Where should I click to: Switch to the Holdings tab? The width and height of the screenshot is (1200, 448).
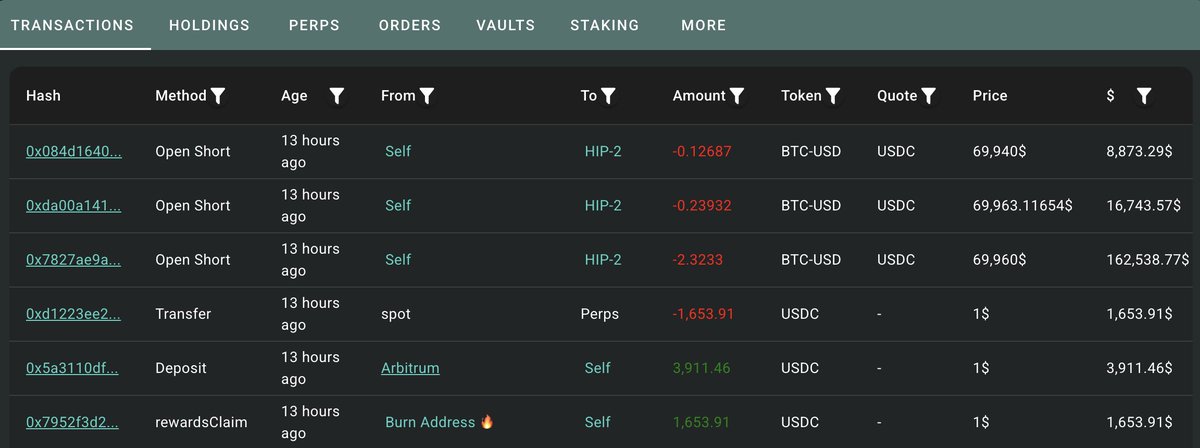[209, 25]
